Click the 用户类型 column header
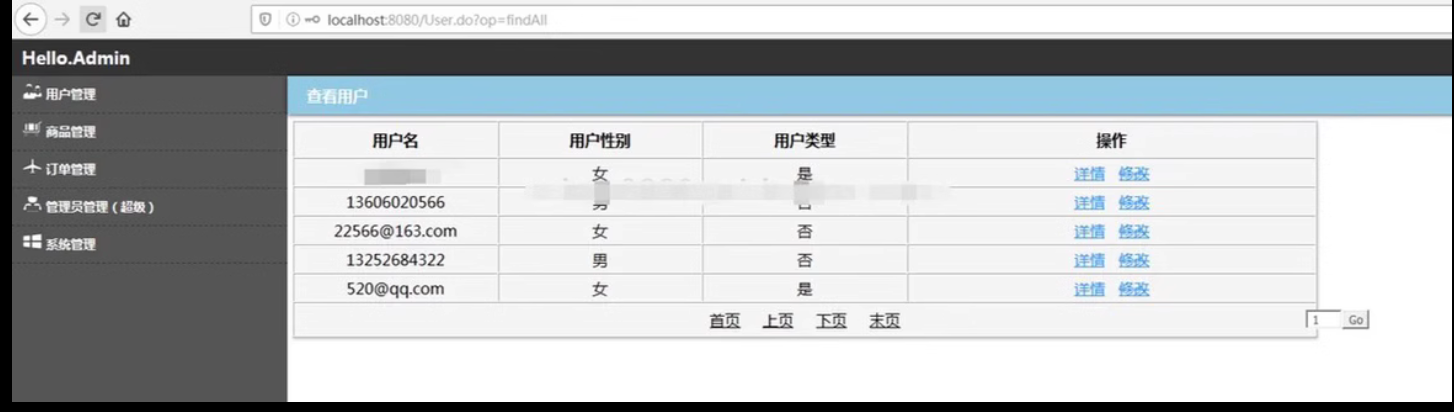Screen dimensions: 1454x412 (805, 141)
